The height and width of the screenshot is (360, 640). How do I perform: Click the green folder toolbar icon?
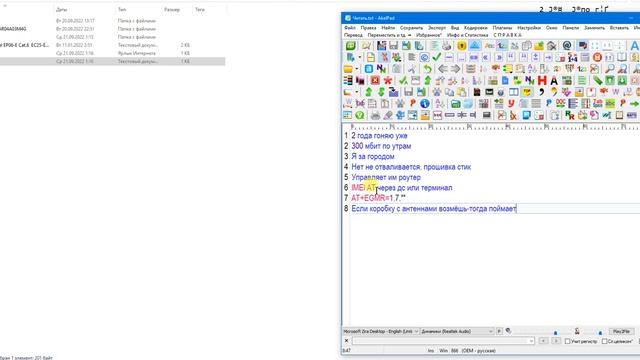coord(456,104)
